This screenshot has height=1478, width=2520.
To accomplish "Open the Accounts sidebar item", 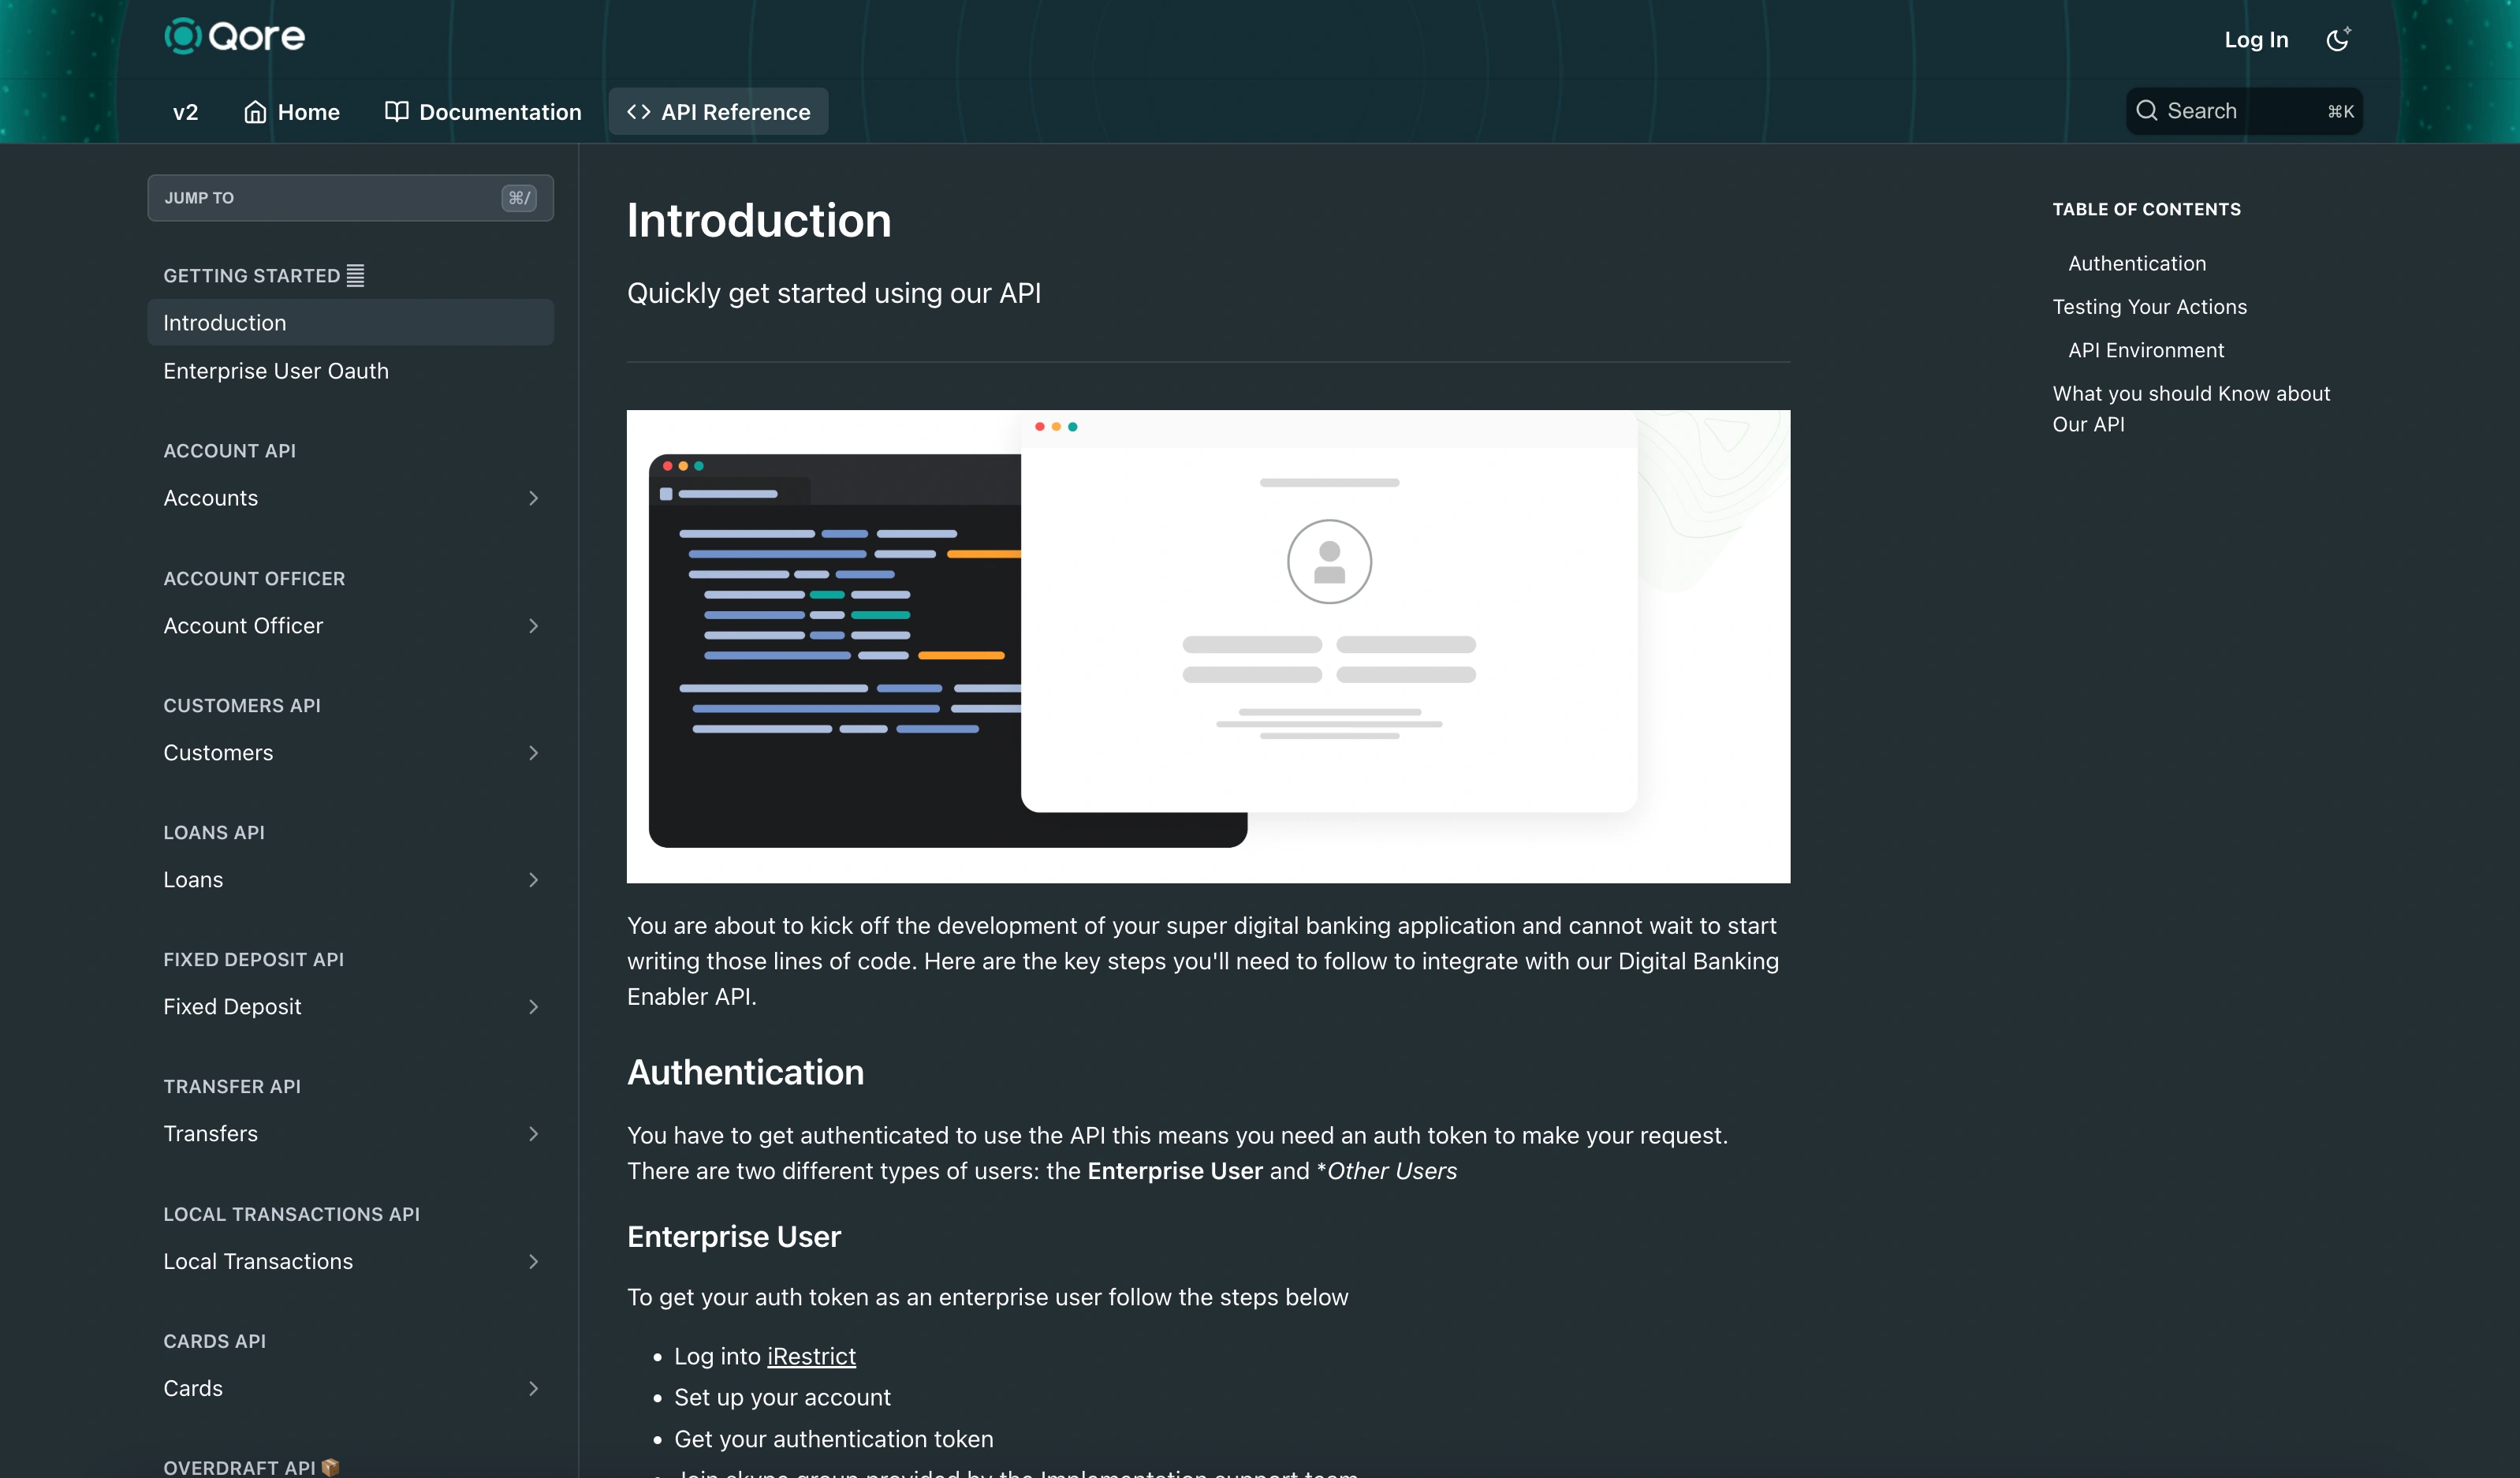I will [350, 498].
